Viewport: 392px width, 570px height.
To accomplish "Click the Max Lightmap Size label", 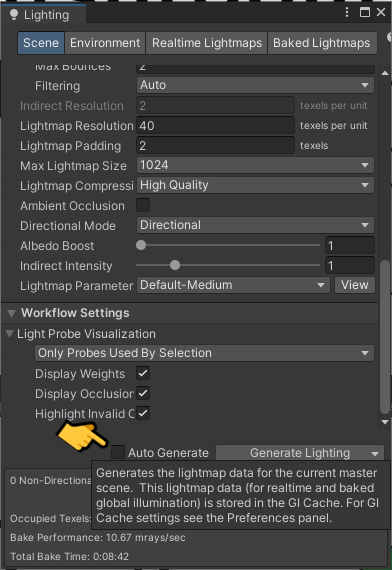I will click(73, 166).
